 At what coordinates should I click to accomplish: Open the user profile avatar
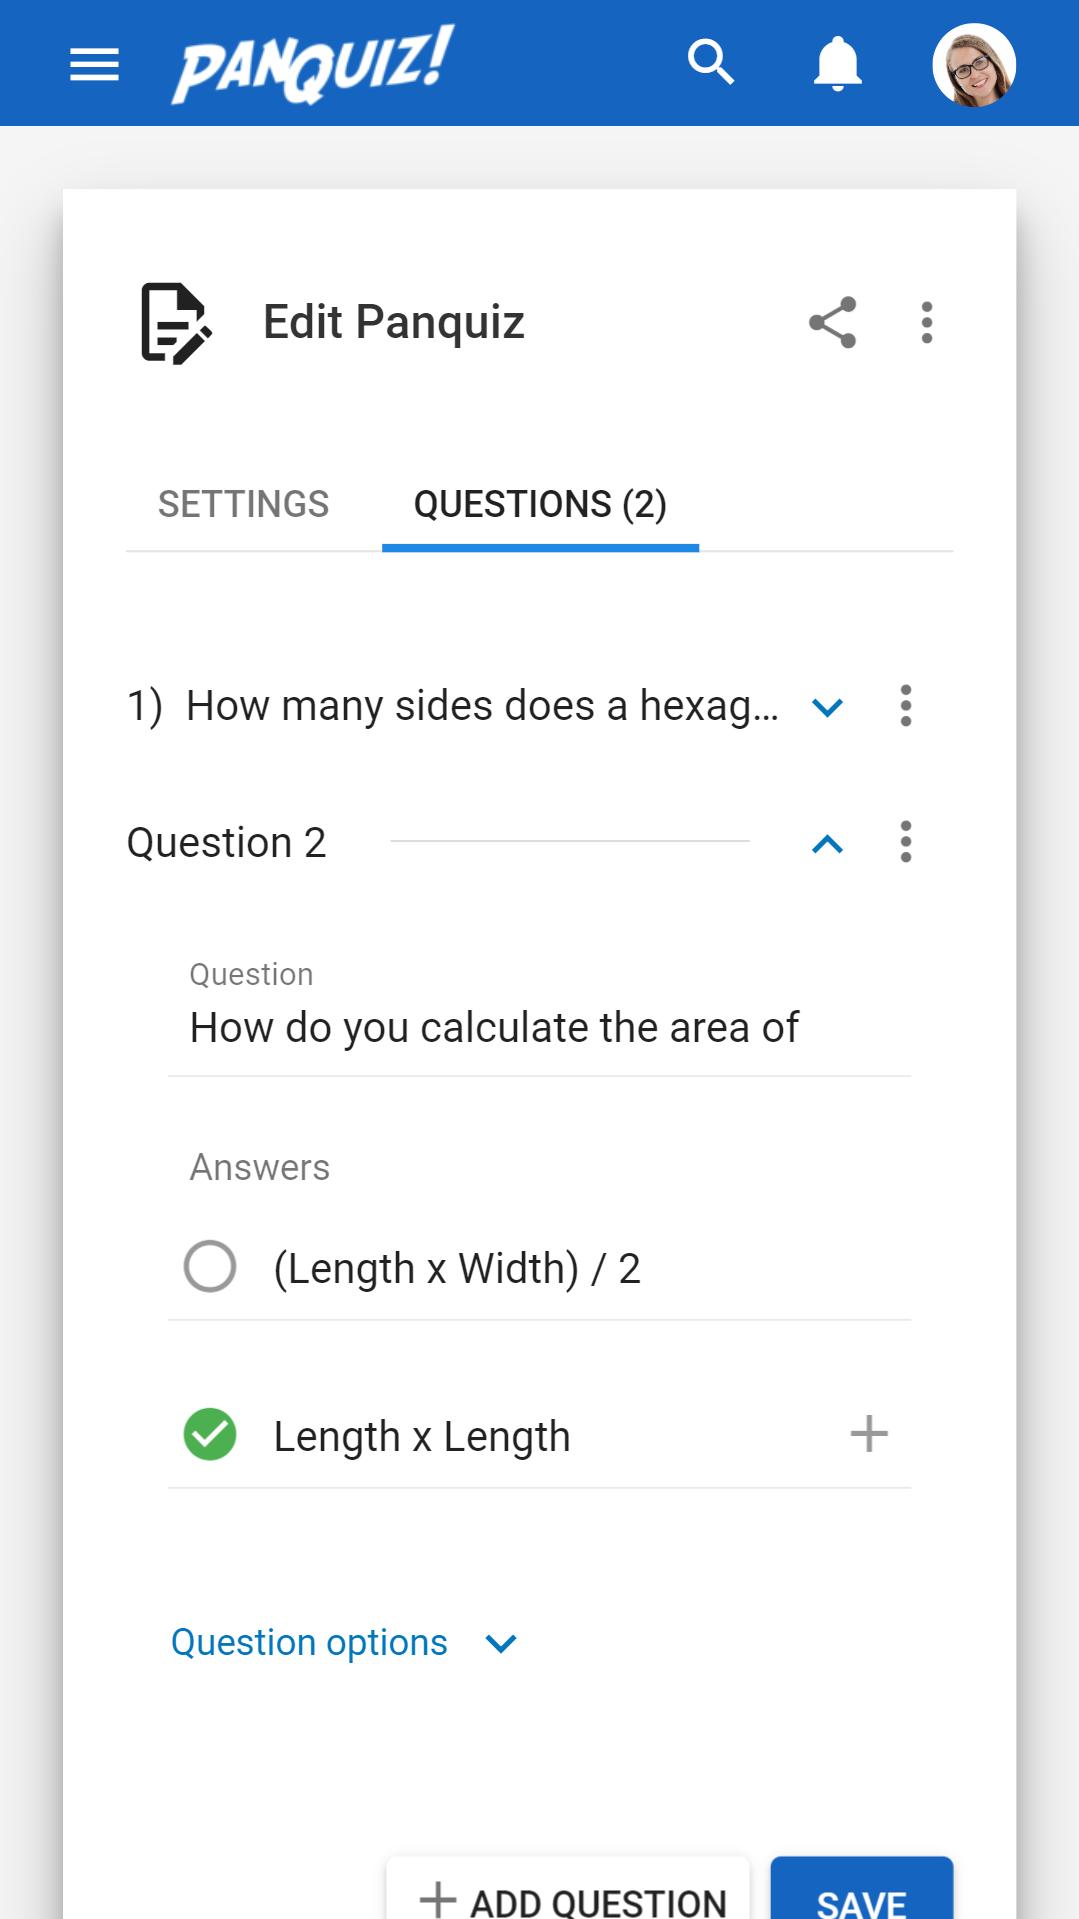[974, 65]
